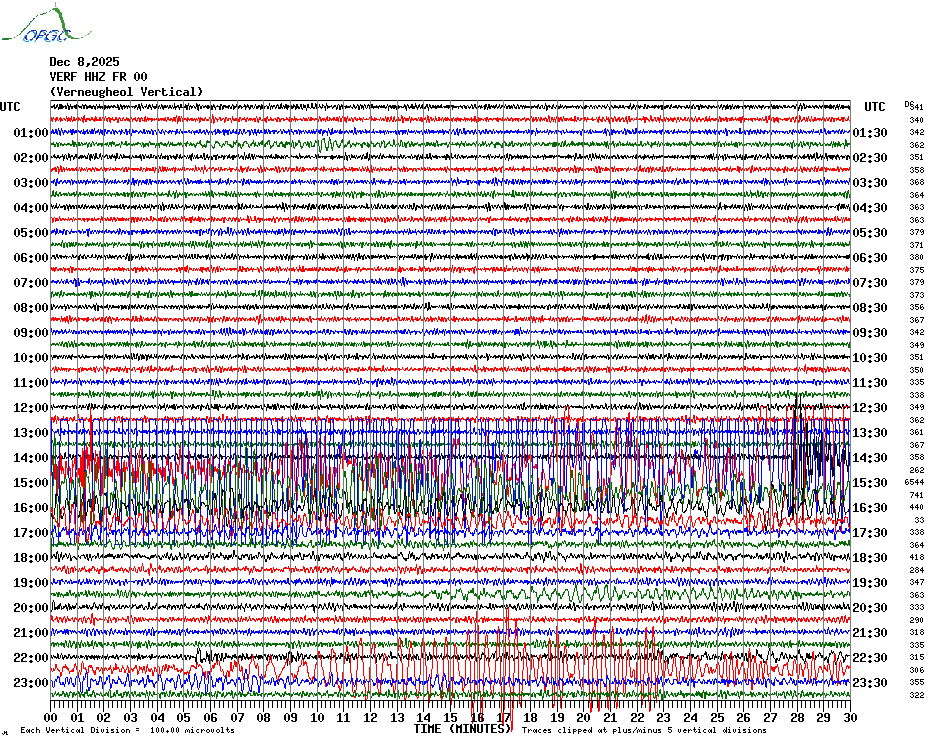Viewport: 930px width, 744px height.
Task: Select the 01:00 hour label on left axis
Action: pyautogui.click(x=31, y=133)
